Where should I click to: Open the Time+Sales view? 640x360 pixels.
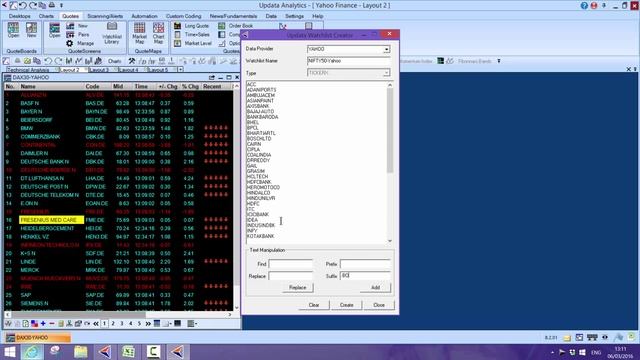point(192,35)
